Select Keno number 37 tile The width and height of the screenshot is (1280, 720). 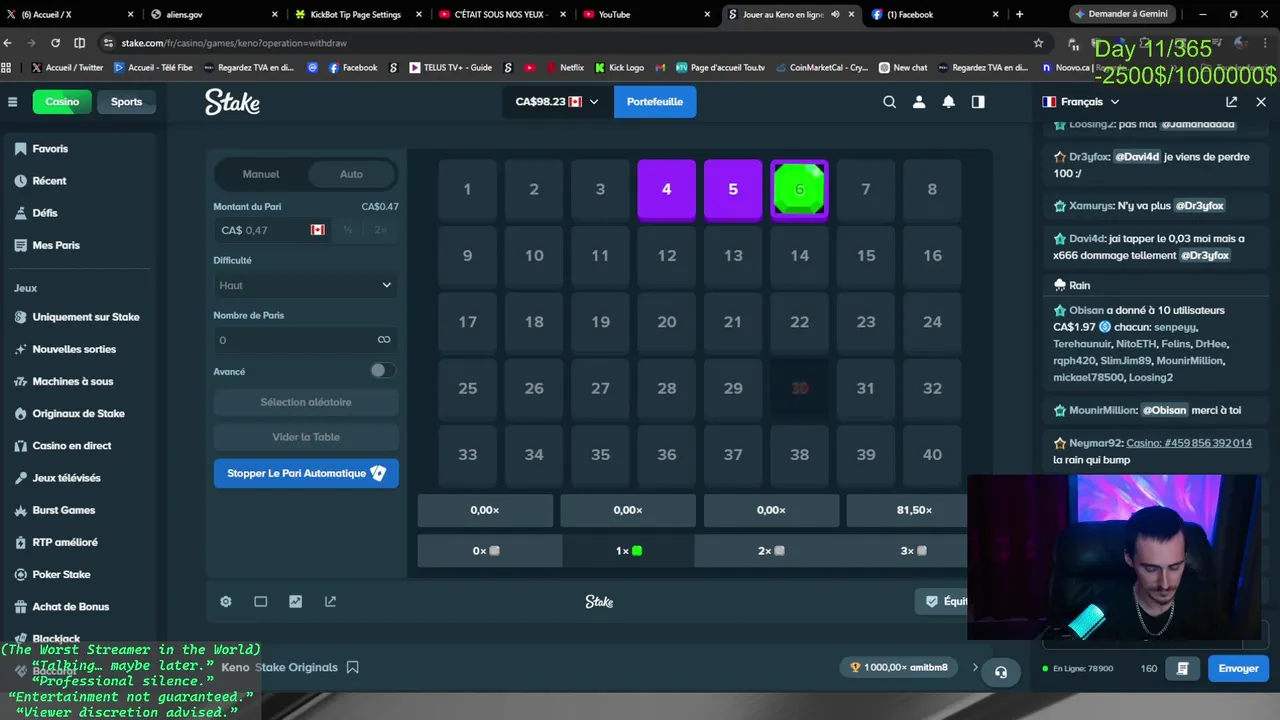(x=733, y=454)
